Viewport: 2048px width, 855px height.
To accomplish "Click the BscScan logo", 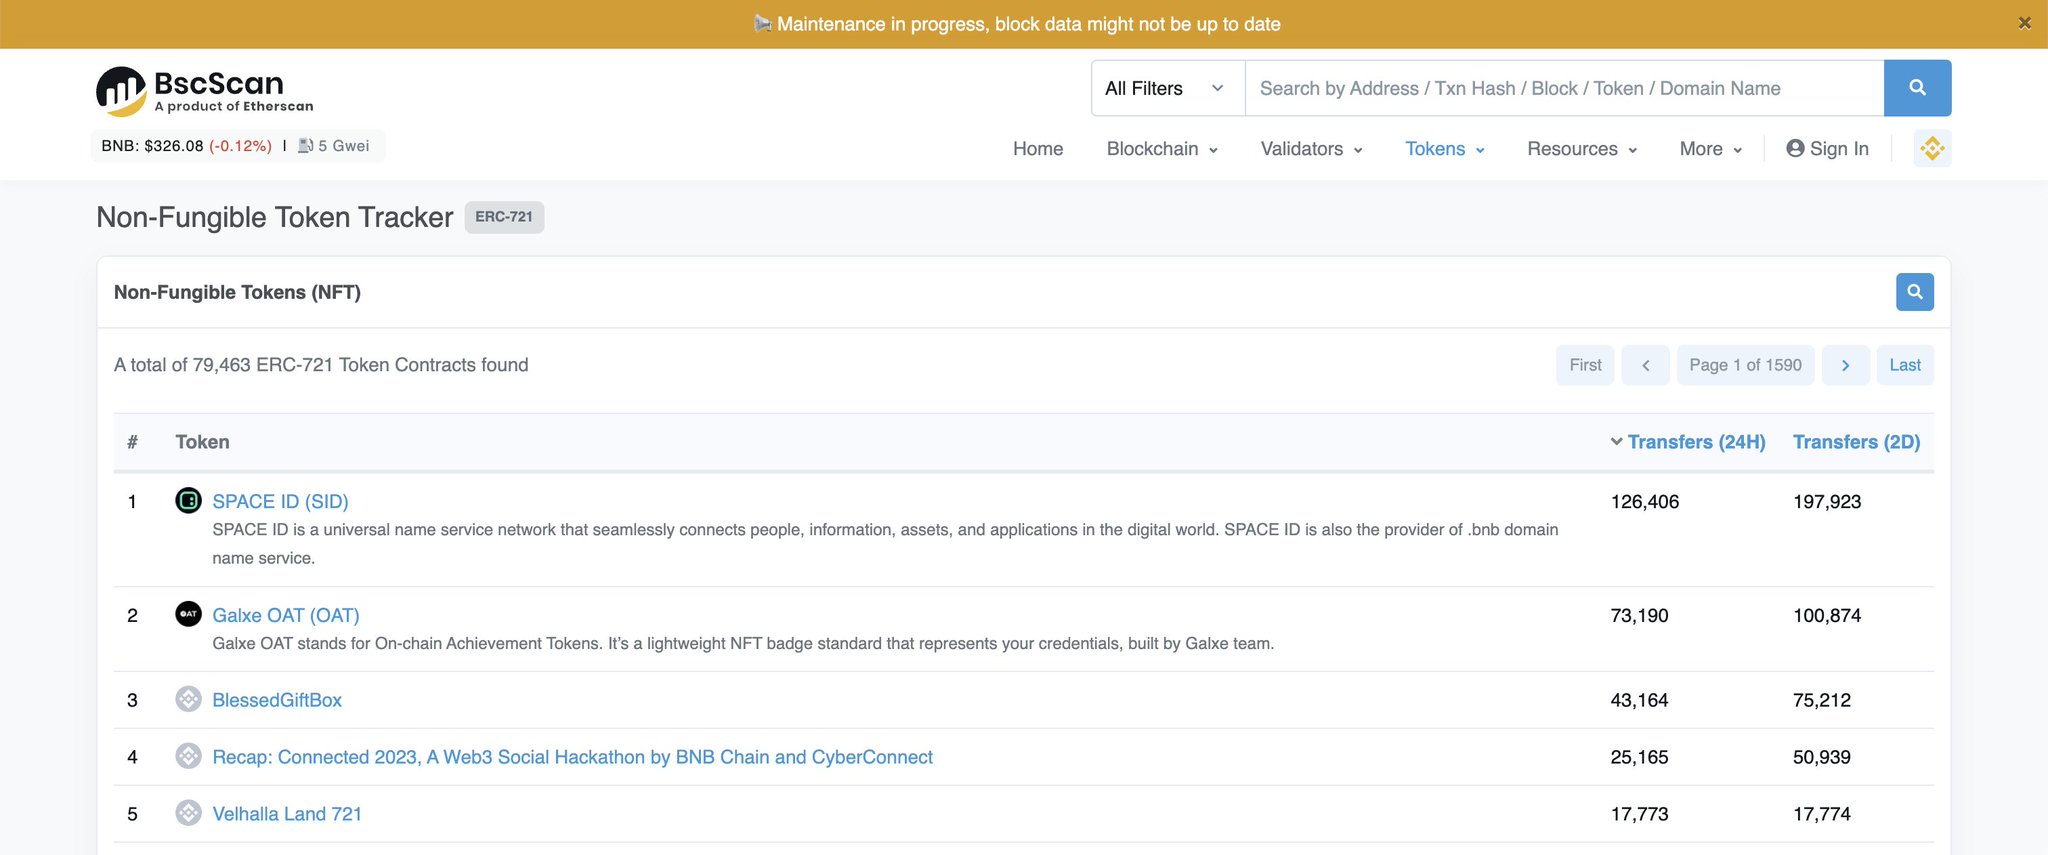I will (x=205, y=91).
